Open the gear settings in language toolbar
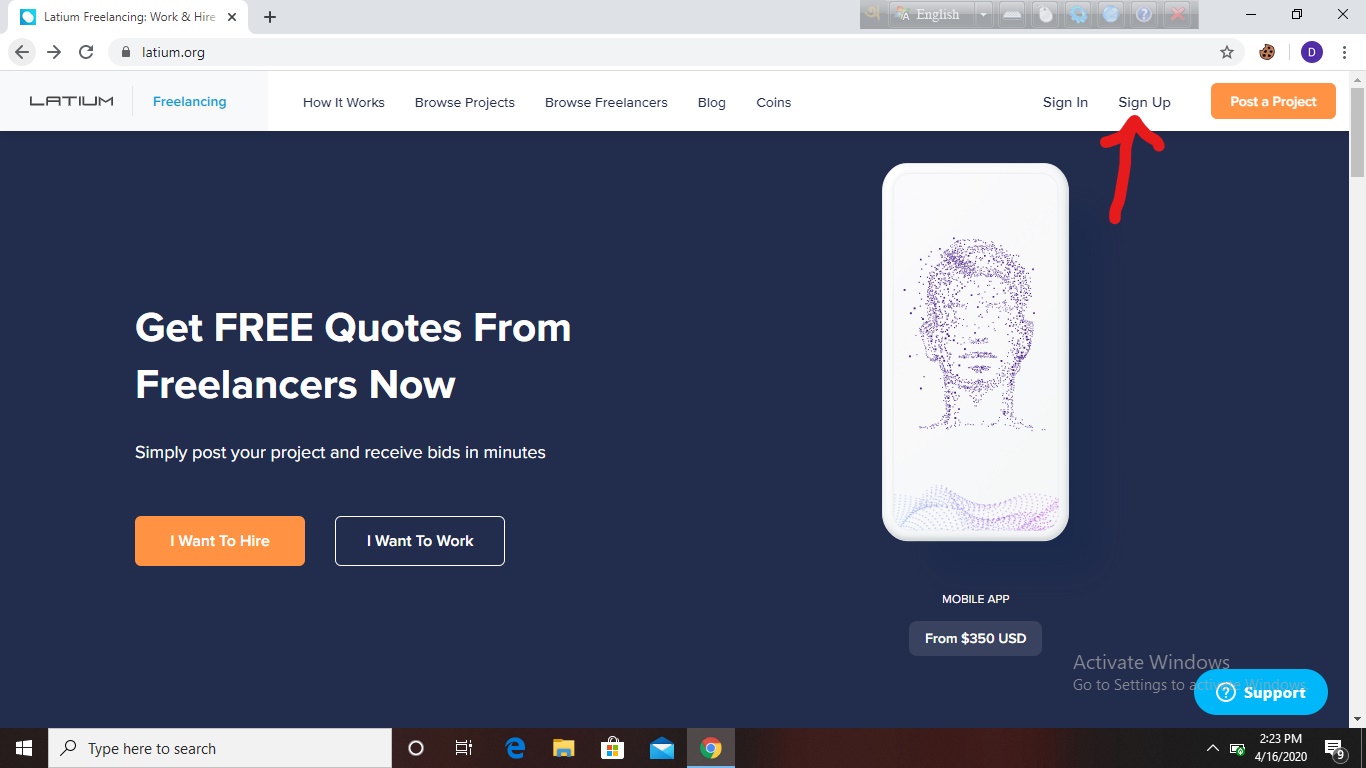1366x768 pixels. [x=1078, y=14]
